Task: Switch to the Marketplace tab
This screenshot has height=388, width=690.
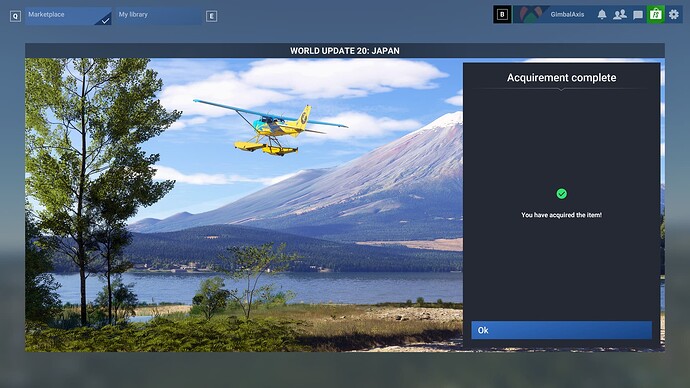Action: tap(68, 16)
